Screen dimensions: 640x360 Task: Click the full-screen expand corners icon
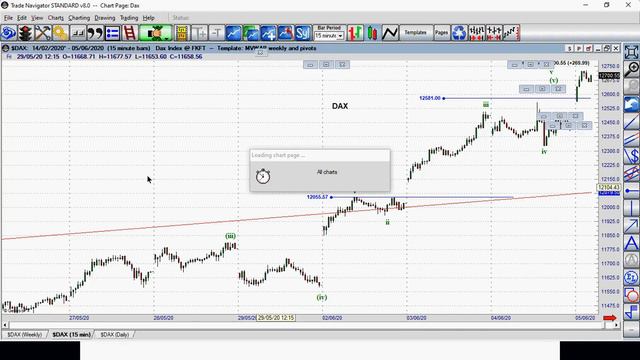pos(631,52)
